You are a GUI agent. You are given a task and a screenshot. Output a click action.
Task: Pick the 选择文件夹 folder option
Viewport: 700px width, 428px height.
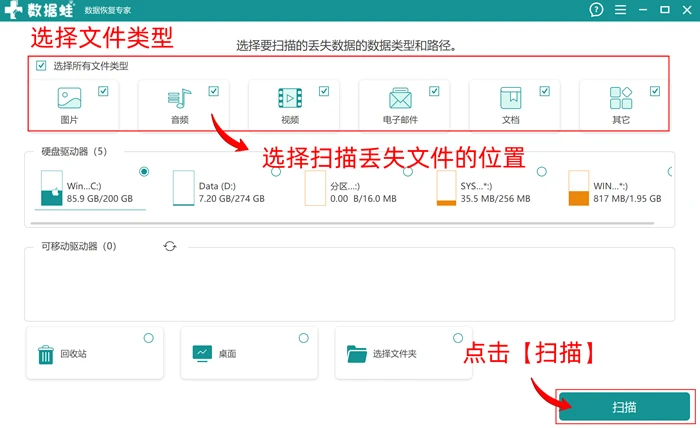coord(404,353)
